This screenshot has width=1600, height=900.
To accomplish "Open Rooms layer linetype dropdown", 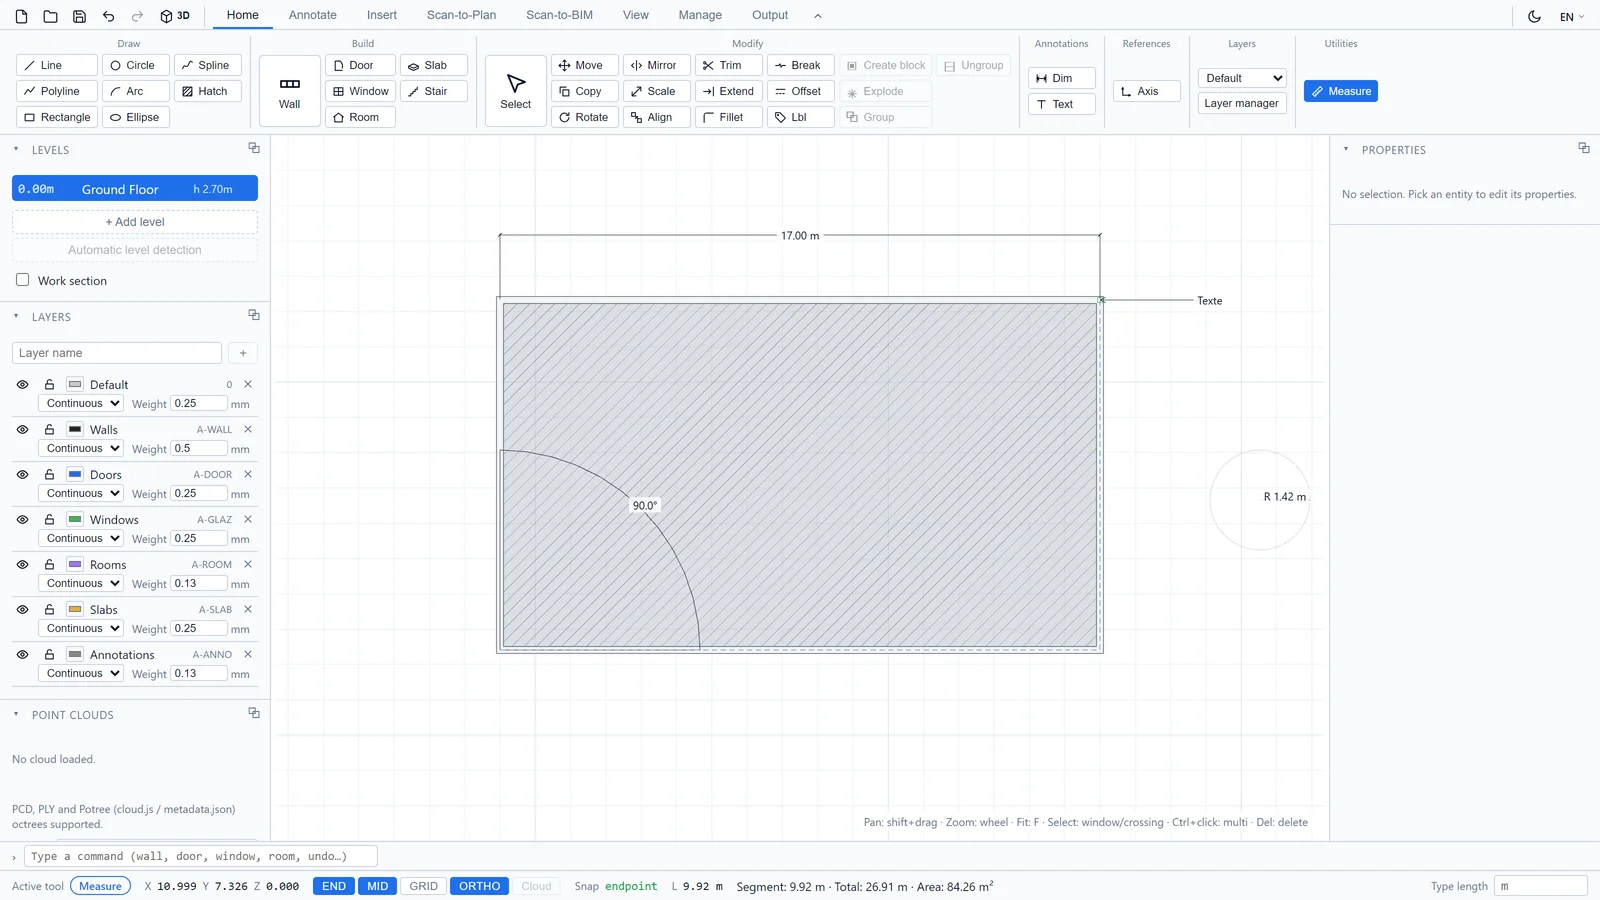I will [x=81, y=583].
